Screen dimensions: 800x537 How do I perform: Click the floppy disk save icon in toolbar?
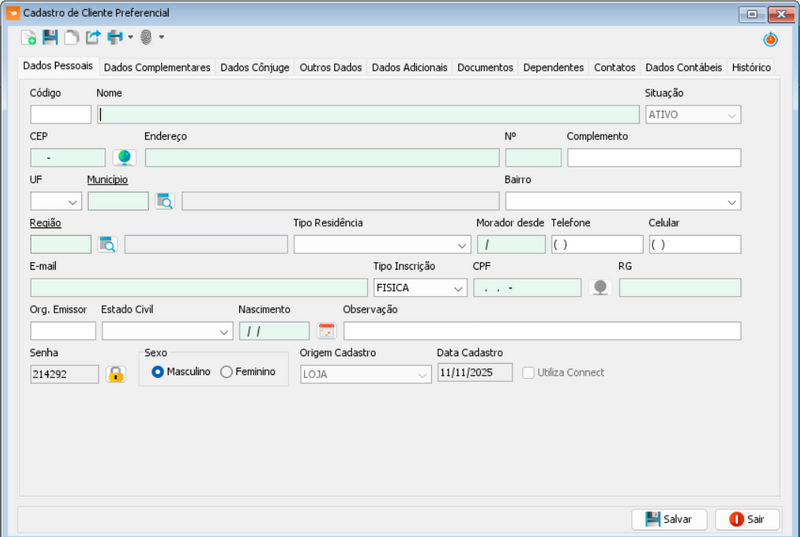(50, 38)
